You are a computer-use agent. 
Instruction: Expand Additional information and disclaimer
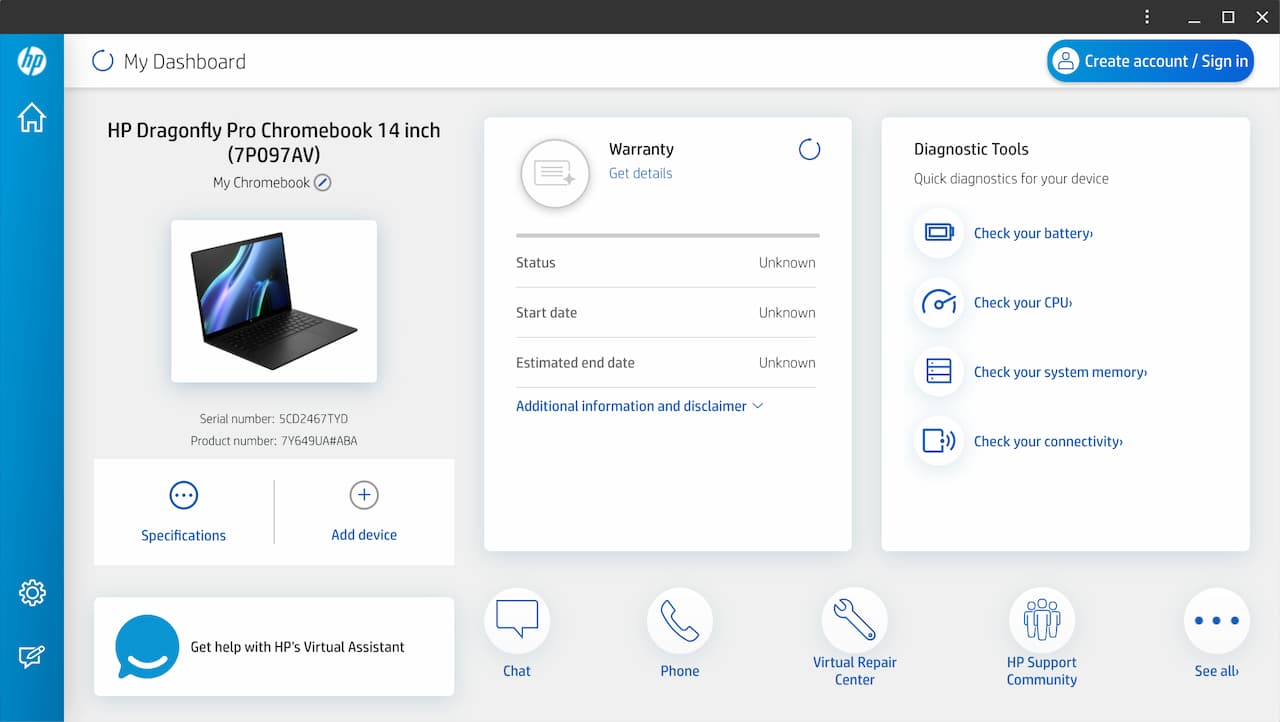tap(640, 406)
